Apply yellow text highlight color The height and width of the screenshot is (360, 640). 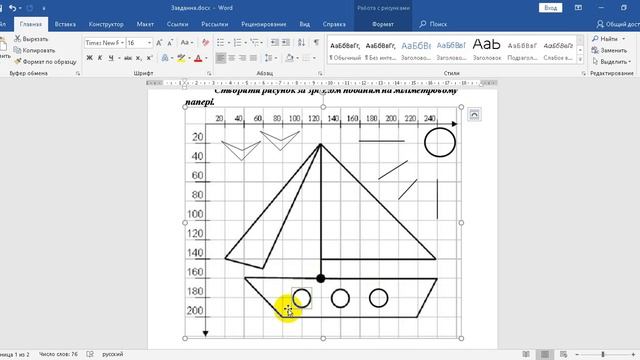[x=182, y=58]
